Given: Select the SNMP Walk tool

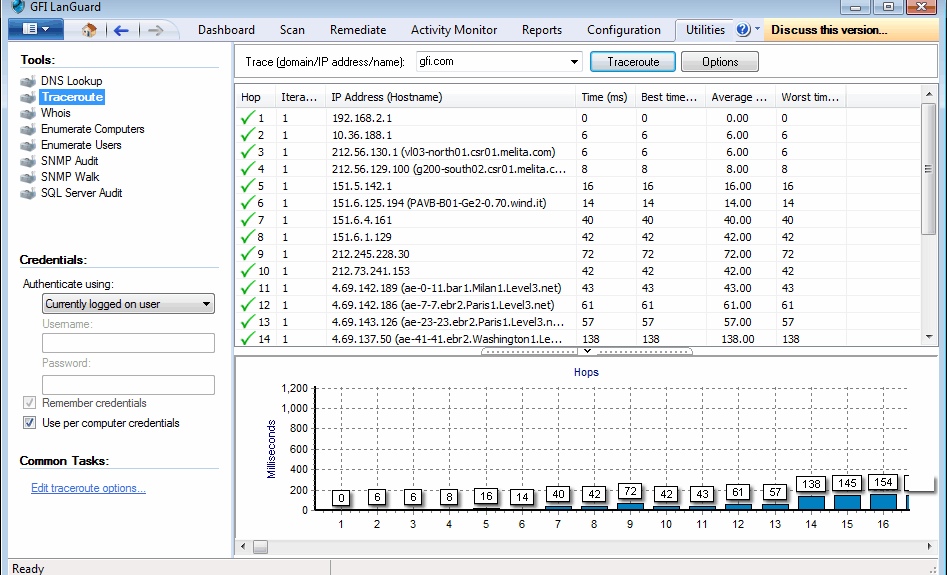Looking at the screenshot, I should [x=70, y=177].
